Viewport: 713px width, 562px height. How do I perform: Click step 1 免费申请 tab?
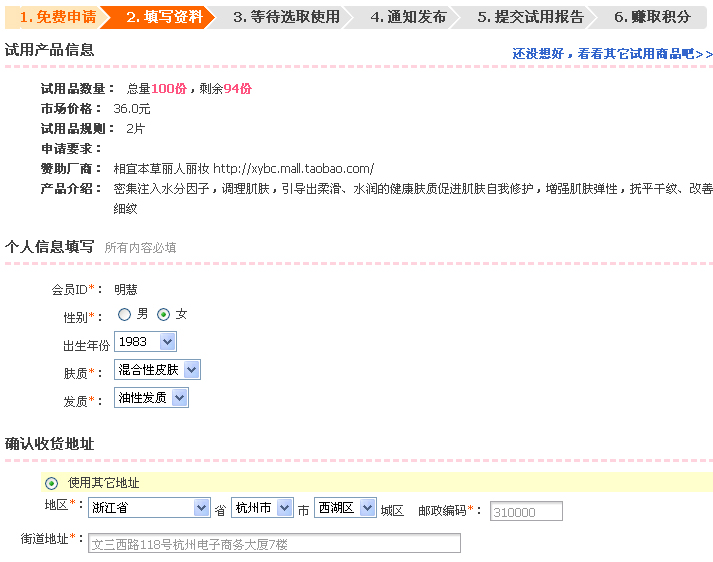point(56,17)
